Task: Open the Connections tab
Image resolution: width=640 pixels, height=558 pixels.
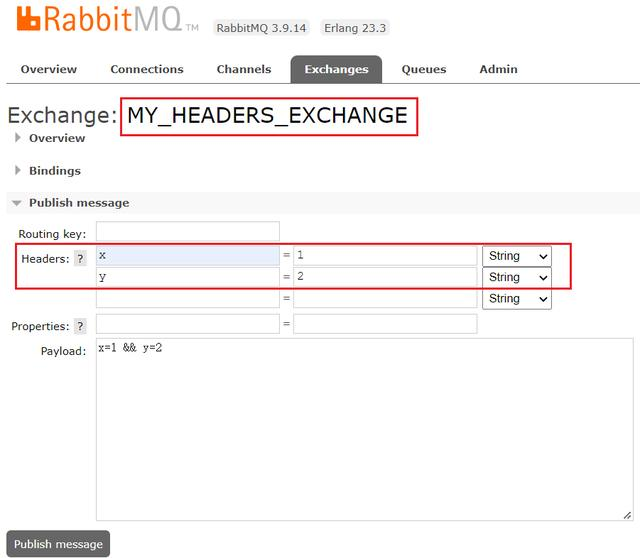Action: 147,69
